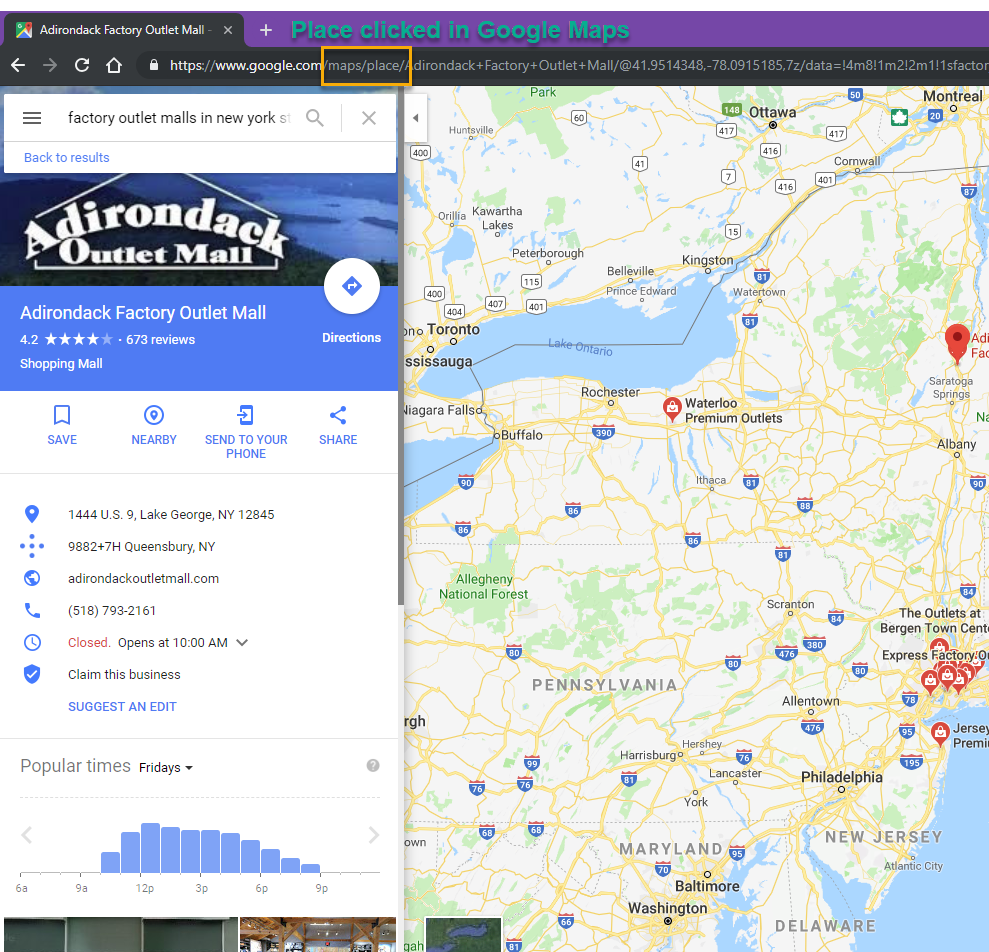The height and width of the screenshot is (952, 989).
Task: Click Waterloo Premium Outlets map marker
Action: (673, 408)
